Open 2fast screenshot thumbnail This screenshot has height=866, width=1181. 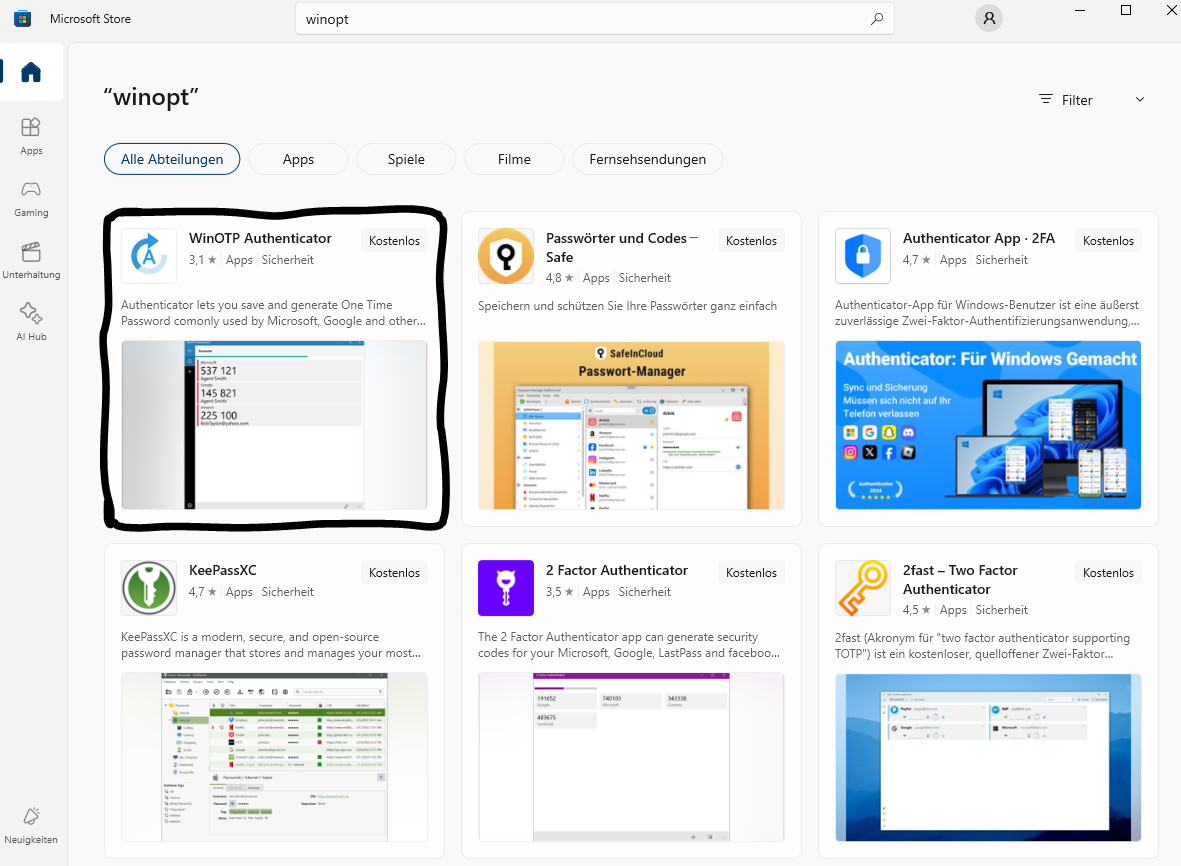click(988, 757)
